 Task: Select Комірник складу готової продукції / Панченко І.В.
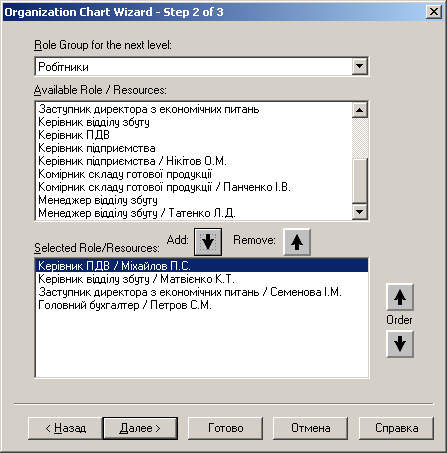194,187
